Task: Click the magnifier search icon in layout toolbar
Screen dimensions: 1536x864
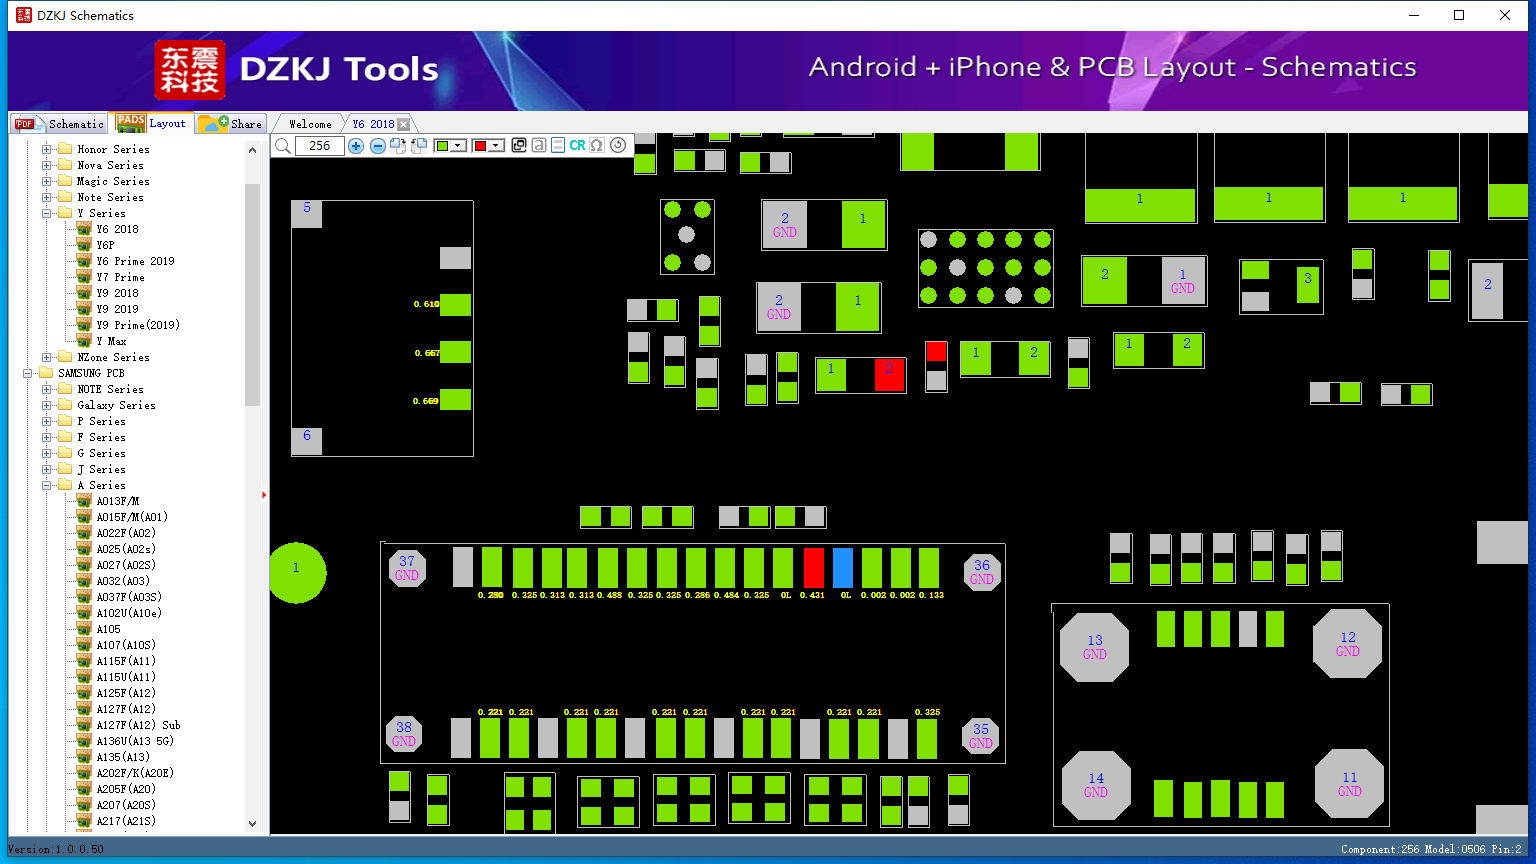Action: [283, 146]
